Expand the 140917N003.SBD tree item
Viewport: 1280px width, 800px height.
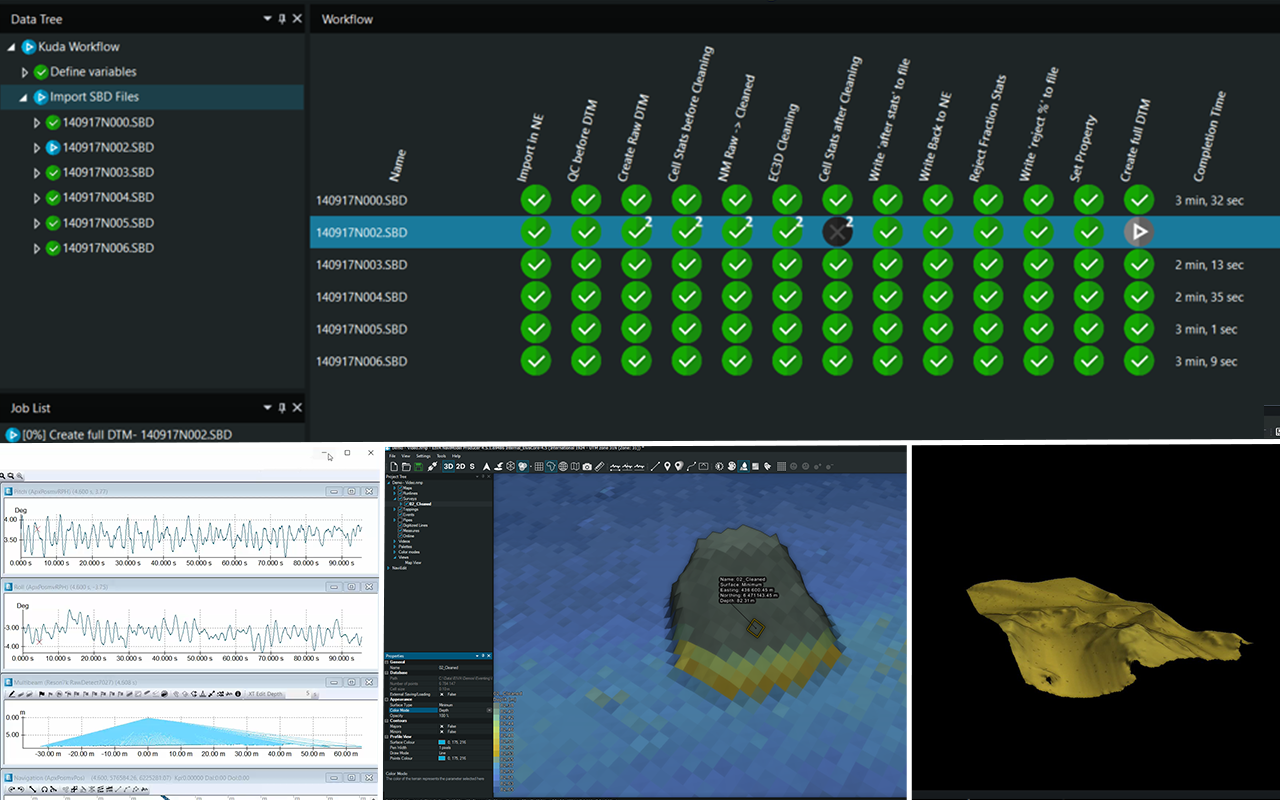[x=37, y=173]
